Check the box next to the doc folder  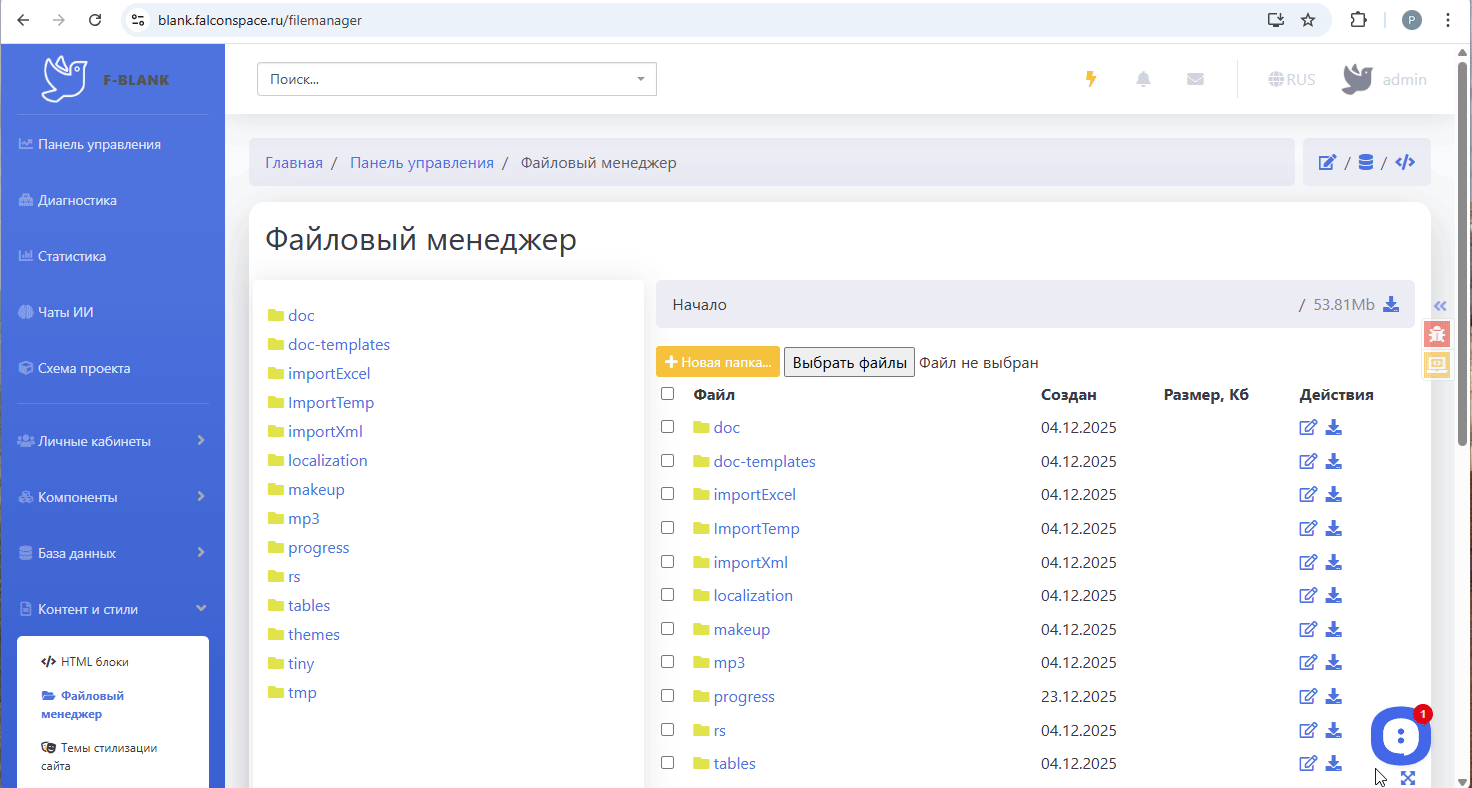click(667, 427)
